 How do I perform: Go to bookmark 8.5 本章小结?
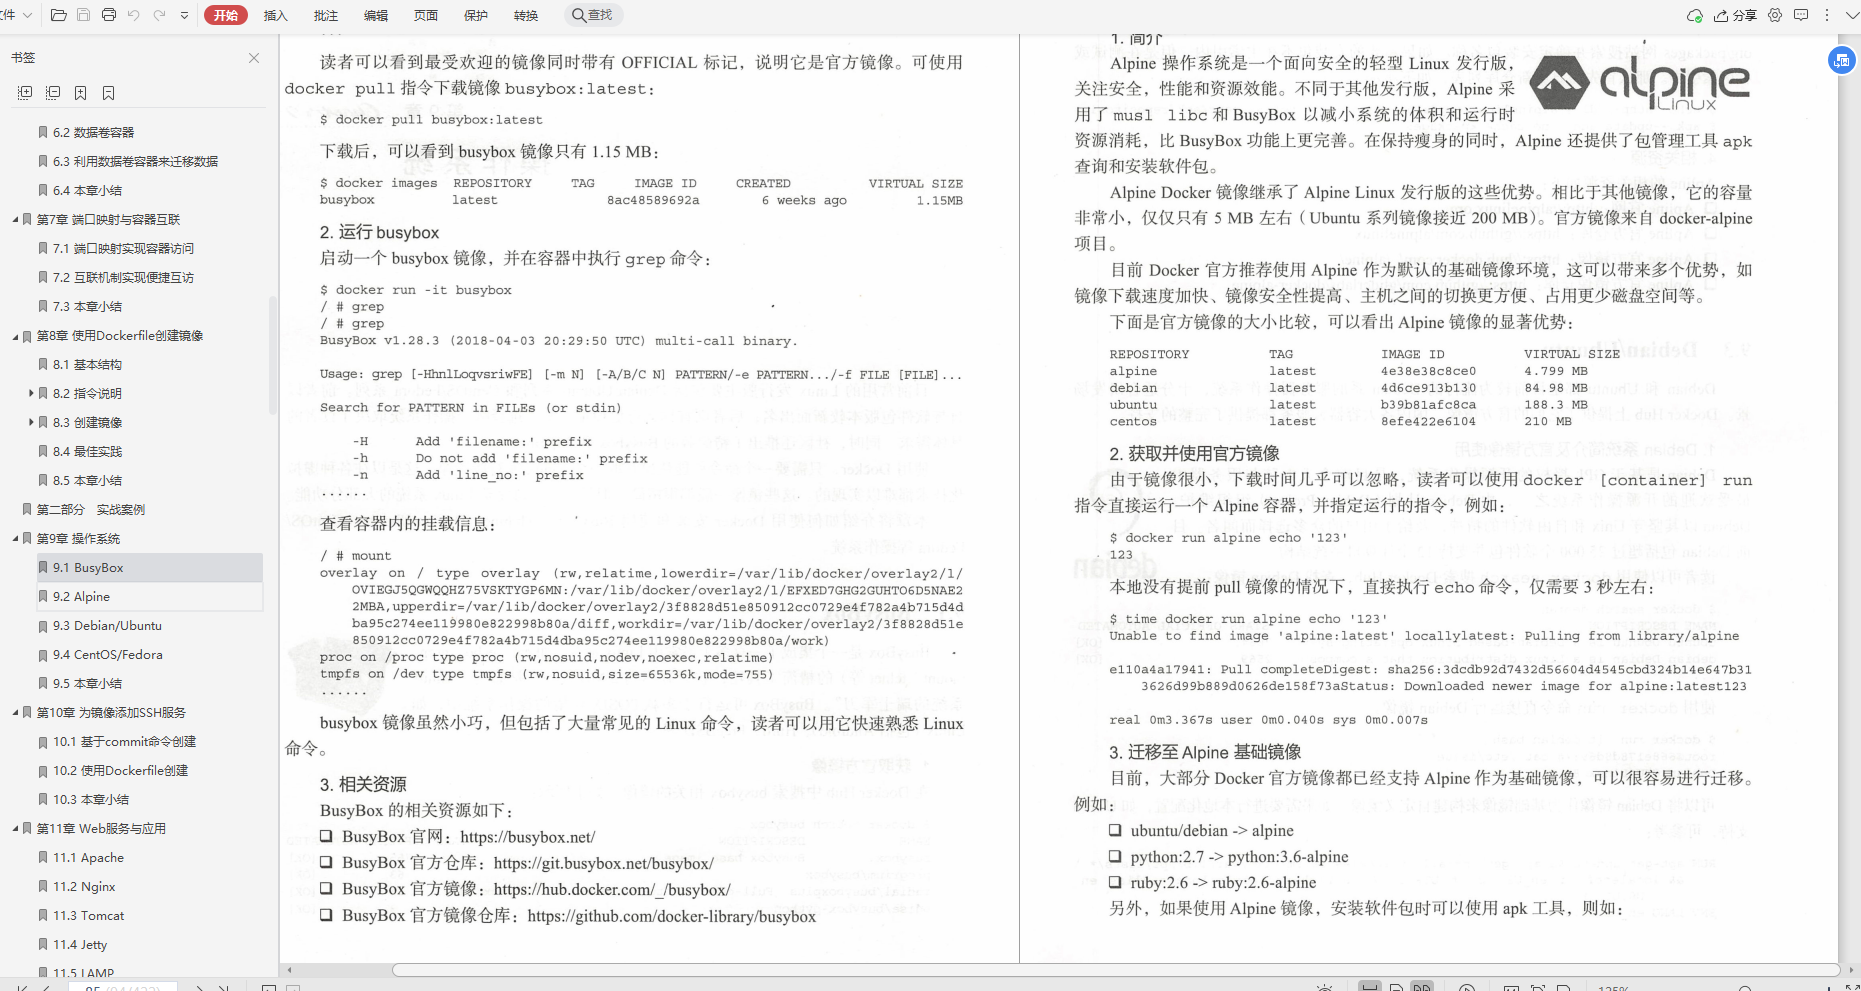(87, 480)
